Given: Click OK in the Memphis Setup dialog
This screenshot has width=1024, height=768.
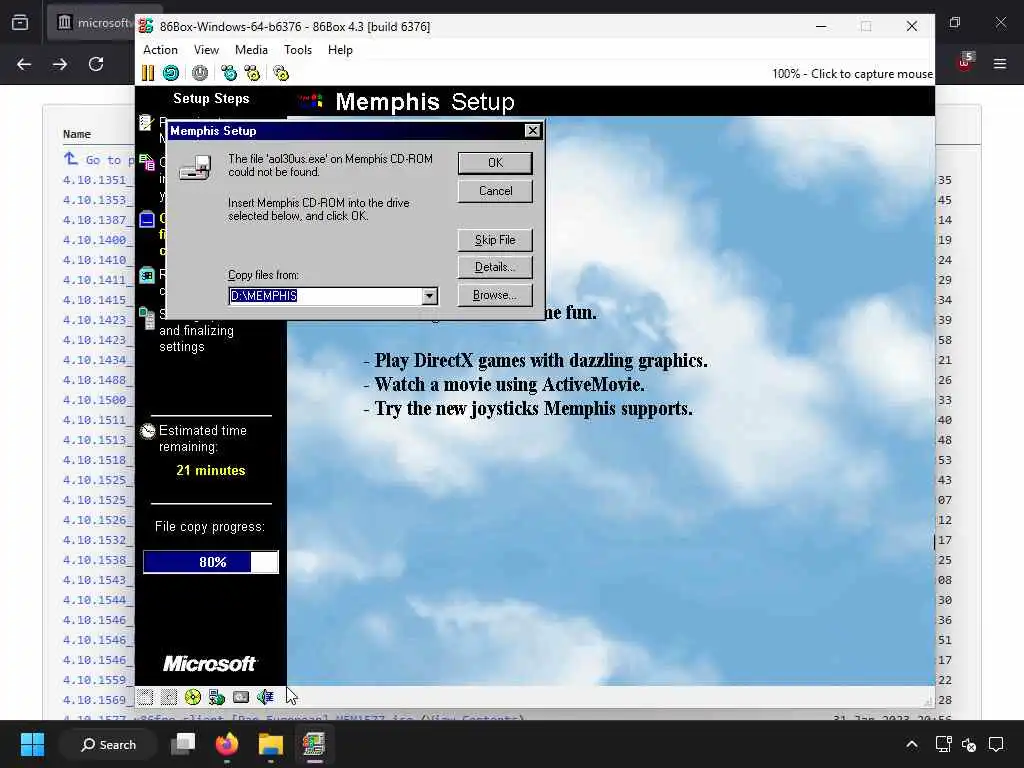Looking at the screenshot, I should pos(495,163).
